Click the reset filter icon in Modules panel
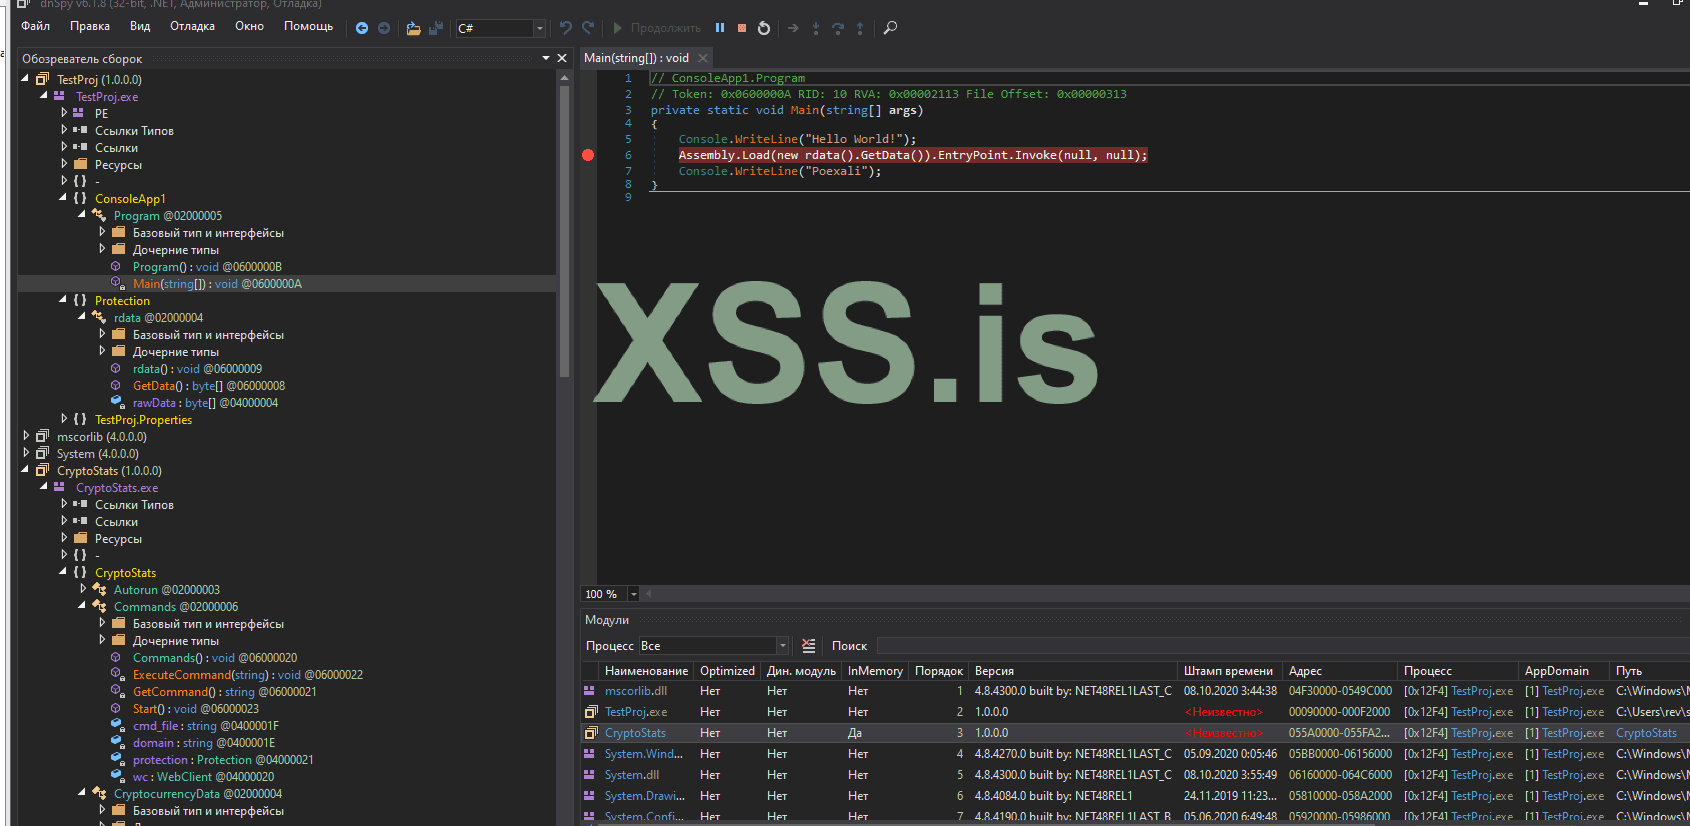The width and height of the screenshot is (1690, 826). tap(809, 646)
